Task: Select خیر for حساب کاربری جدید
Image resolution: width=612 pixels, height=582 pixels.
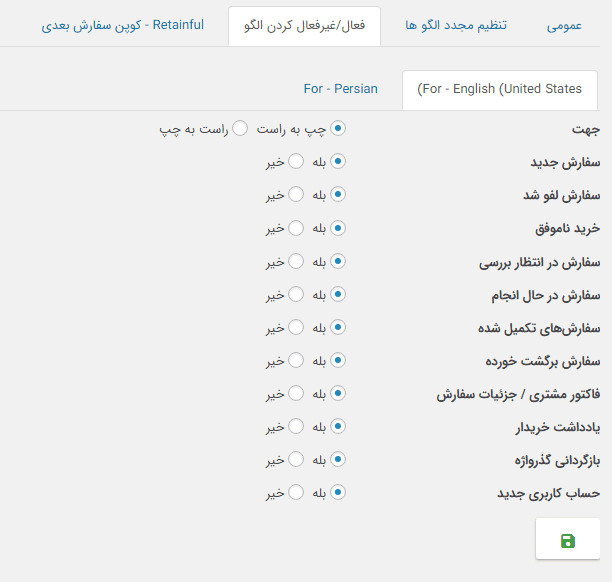Action: point(296,492)
